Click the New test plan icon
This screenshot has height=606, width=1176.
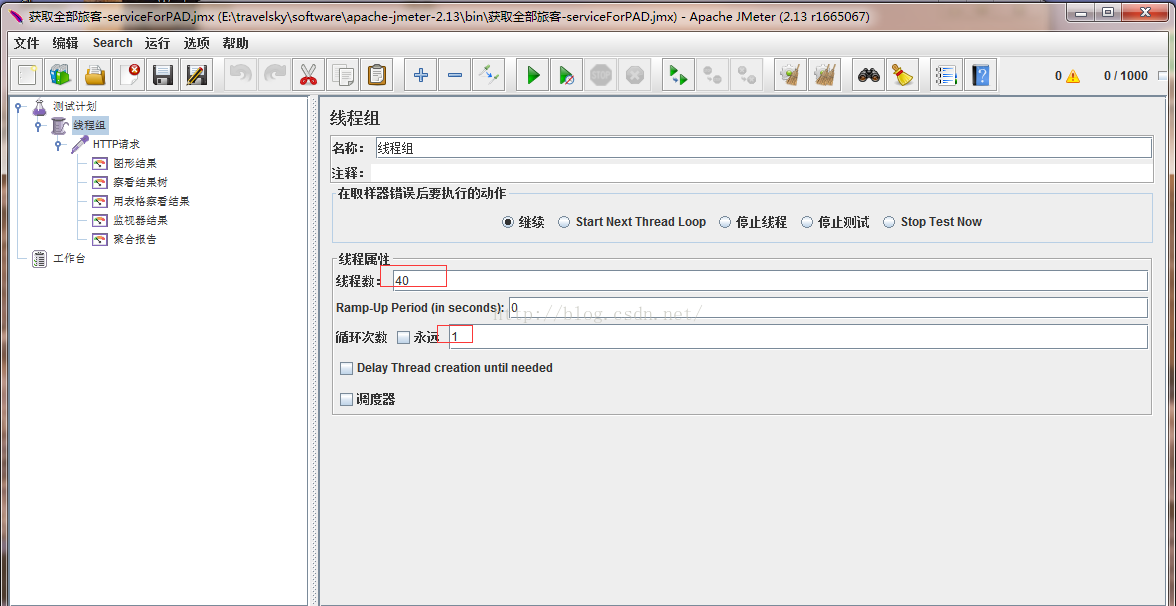point(28,75)
